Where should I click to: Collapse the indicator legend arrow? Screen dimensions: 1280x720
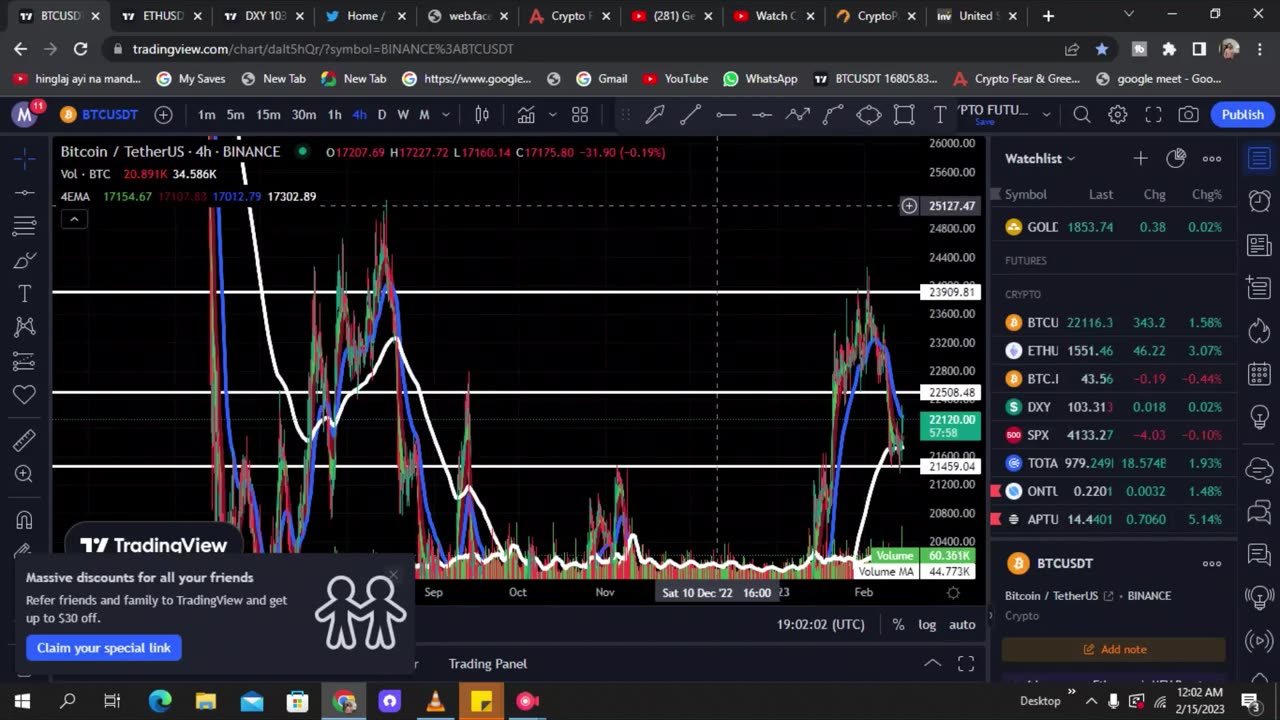(74, 219)
